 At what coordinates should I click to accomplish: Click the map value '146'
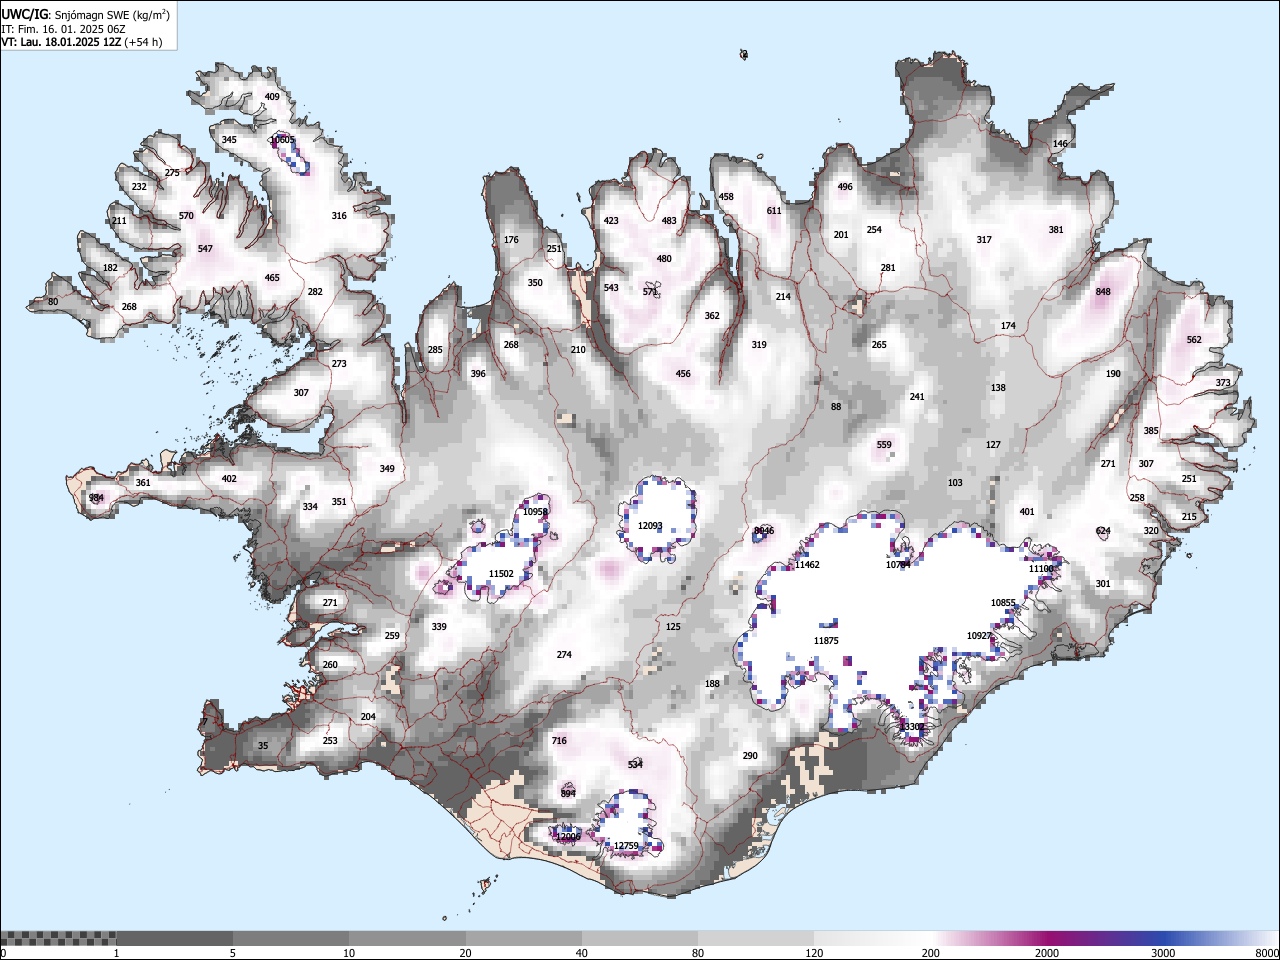pos(1060,144)
